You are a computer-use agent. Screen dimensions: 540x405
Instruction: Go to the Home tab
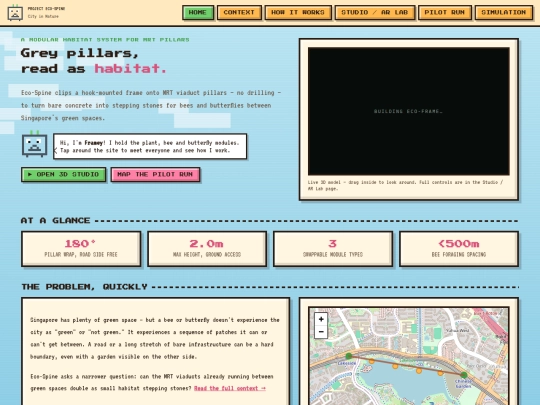point(198,13)
